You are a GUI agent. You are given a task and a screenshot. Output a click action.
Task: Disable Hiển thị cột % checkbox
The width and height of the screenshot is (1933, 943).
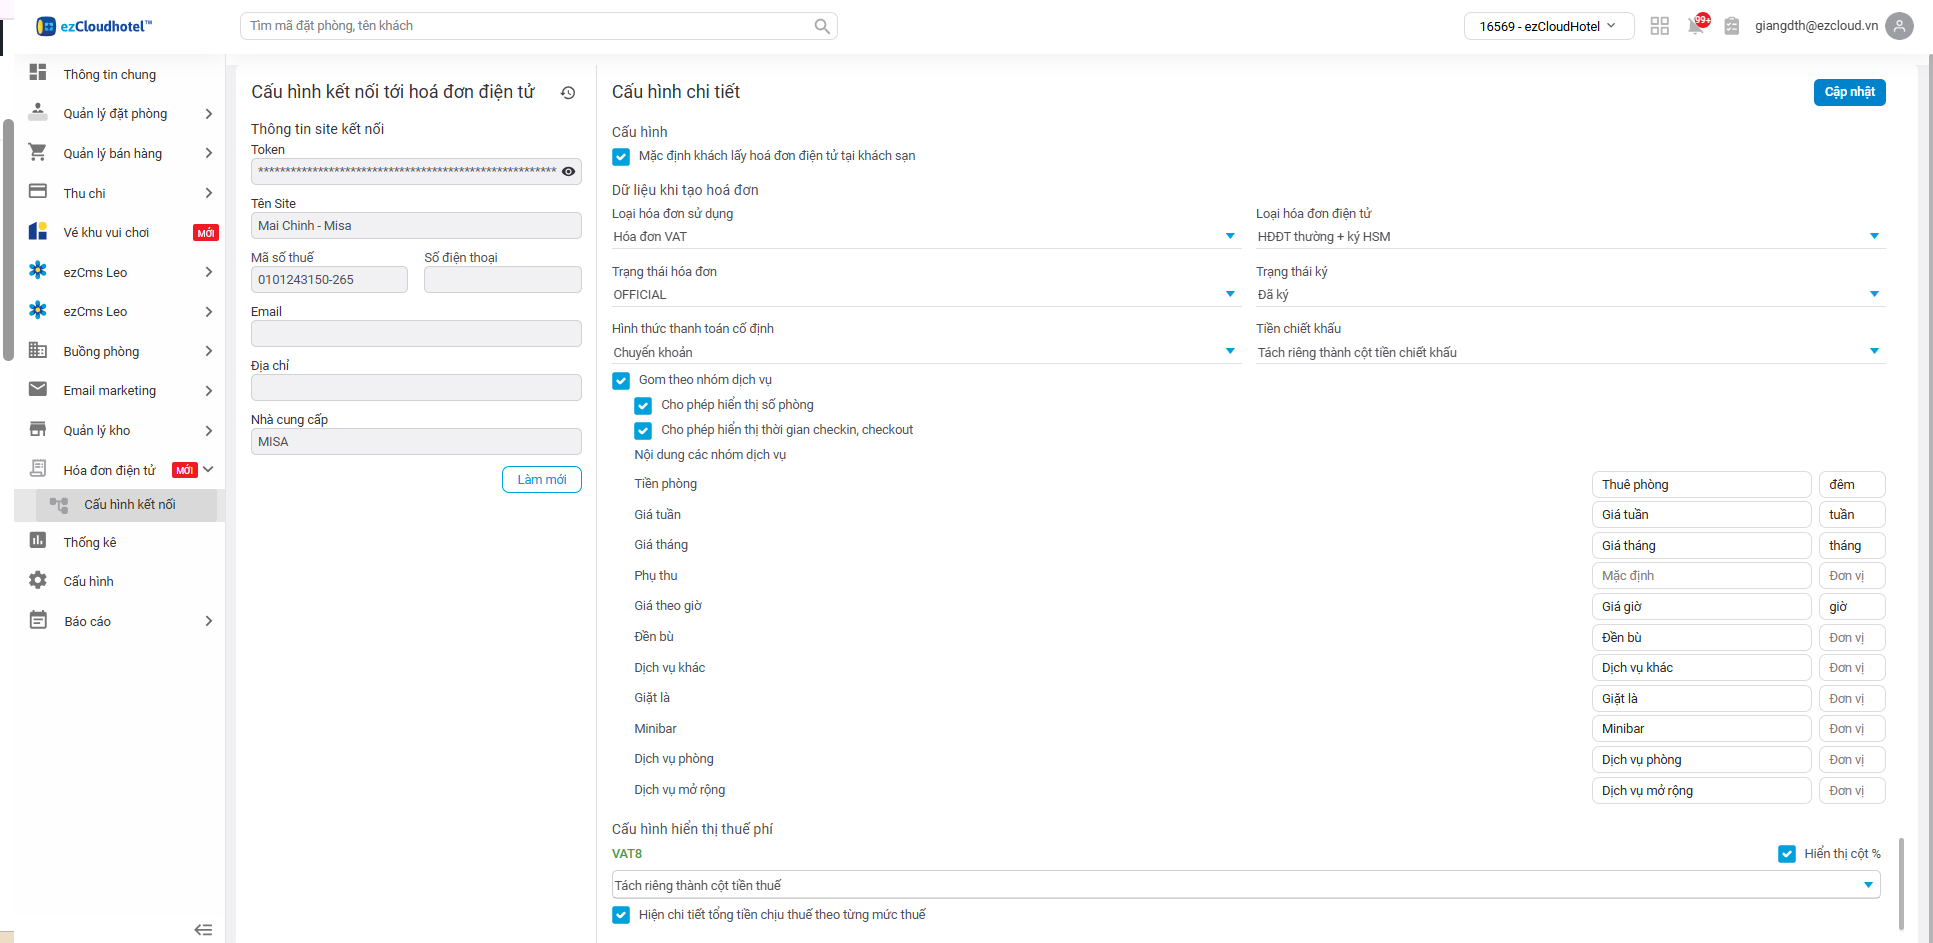[x=1787, y=854]
